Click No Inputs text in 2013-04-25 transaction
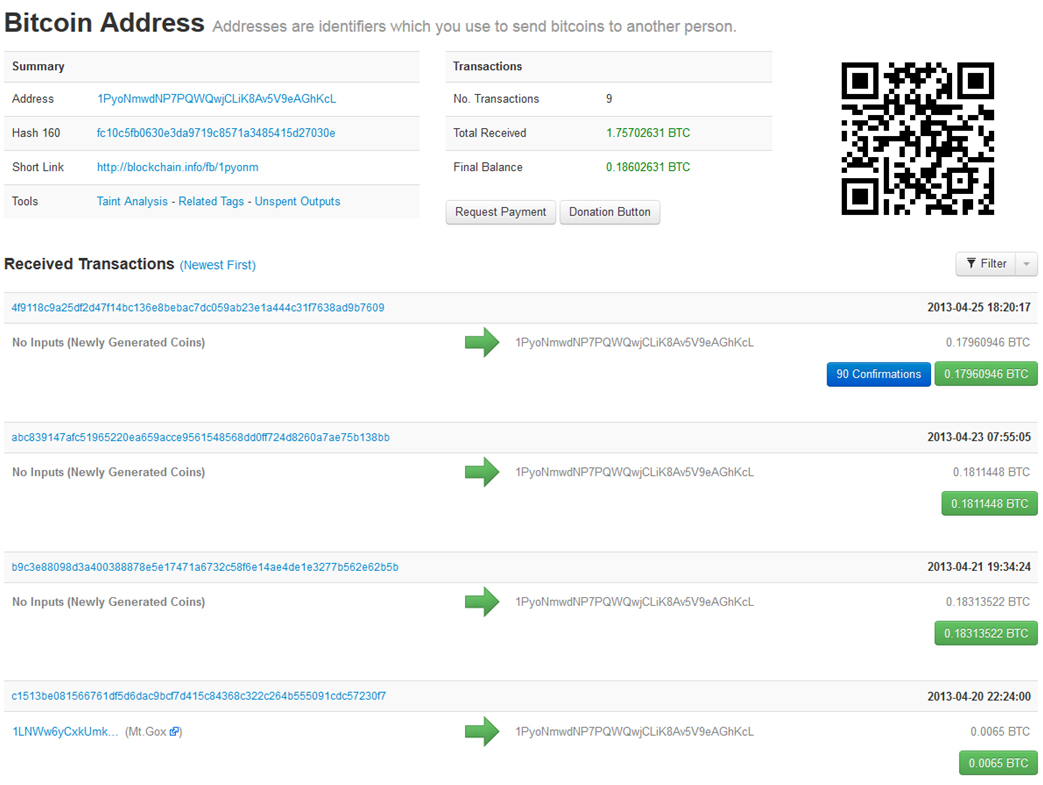This screenshot has width=1043, height=785. pos(108,343)
